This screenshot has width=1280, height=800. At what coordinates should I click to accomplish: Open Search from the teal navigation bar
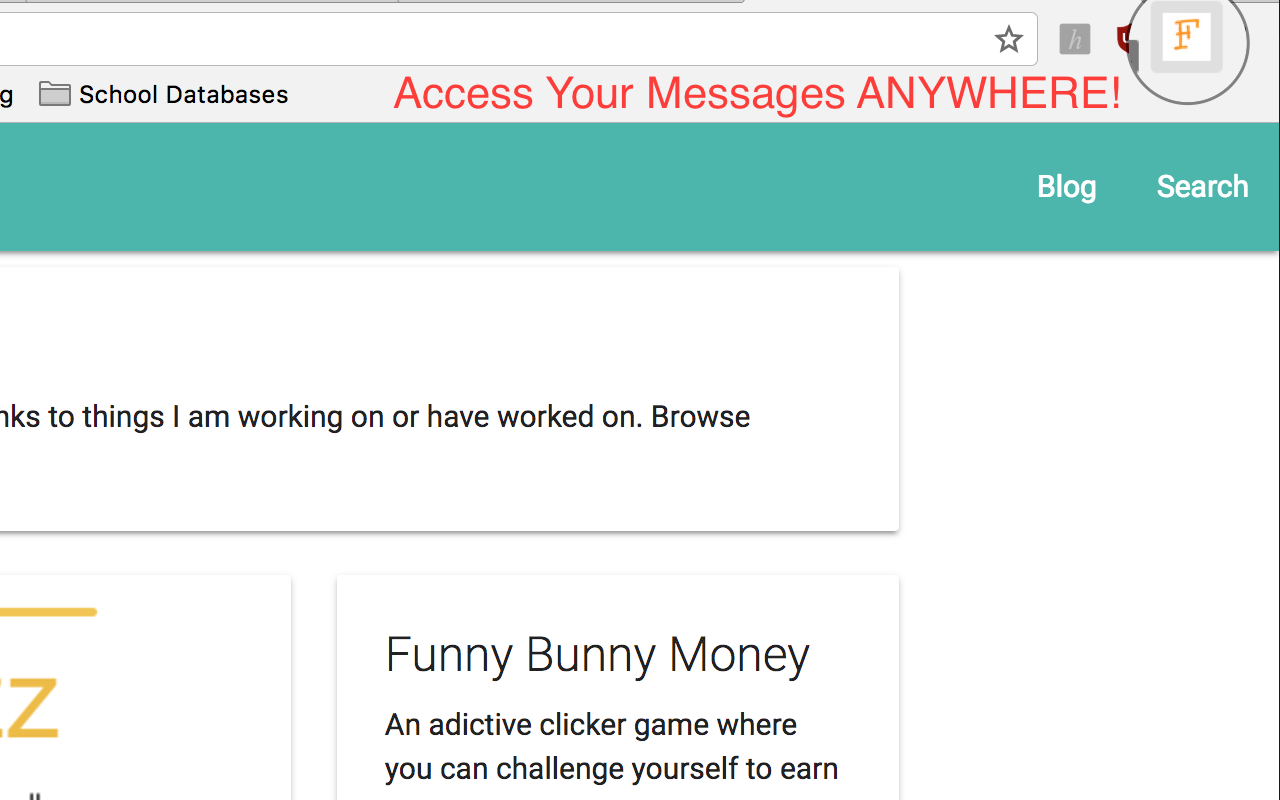(1202, 186)
